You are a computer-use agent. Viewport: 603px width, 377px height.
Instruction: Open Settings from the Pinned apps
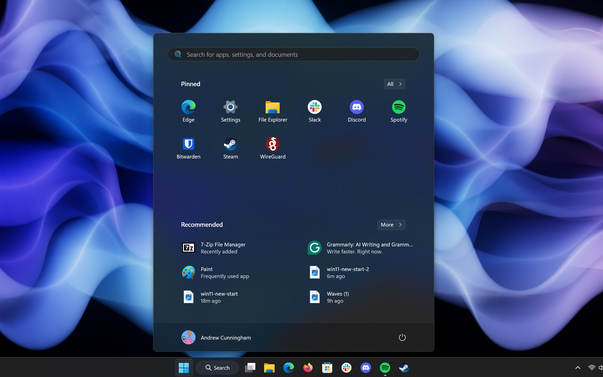(230, 111)
